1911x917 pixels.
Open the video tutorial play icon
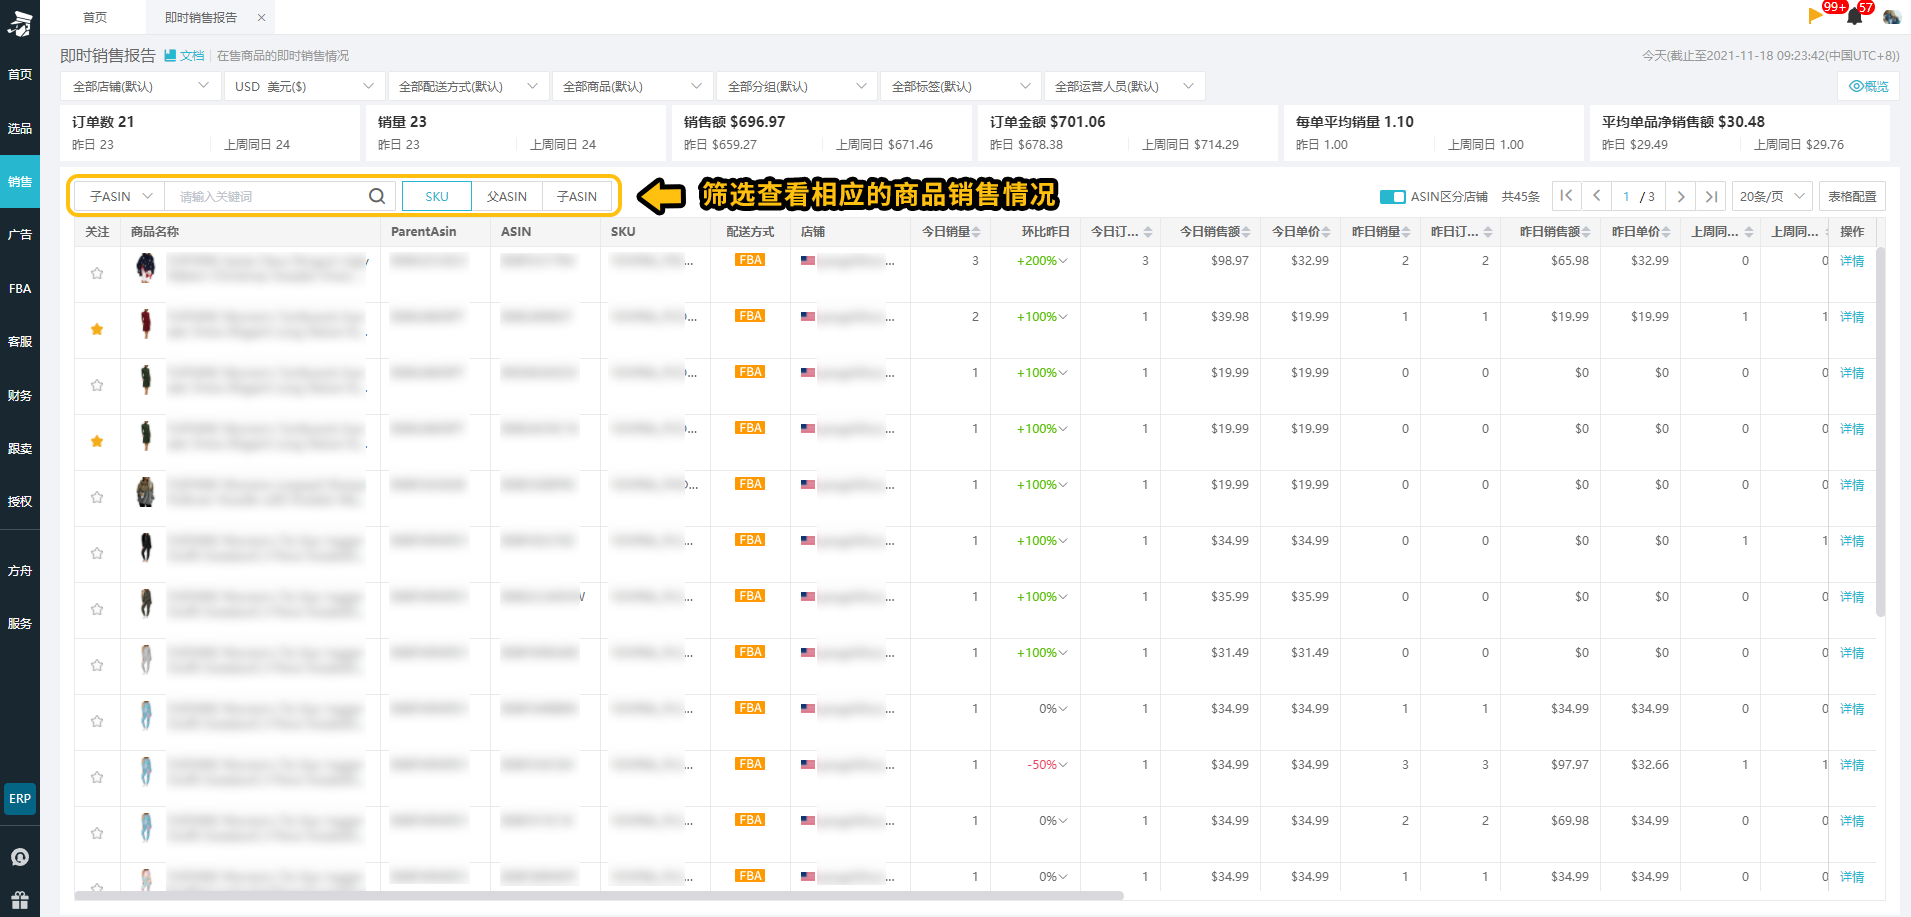pos(1815,15)
